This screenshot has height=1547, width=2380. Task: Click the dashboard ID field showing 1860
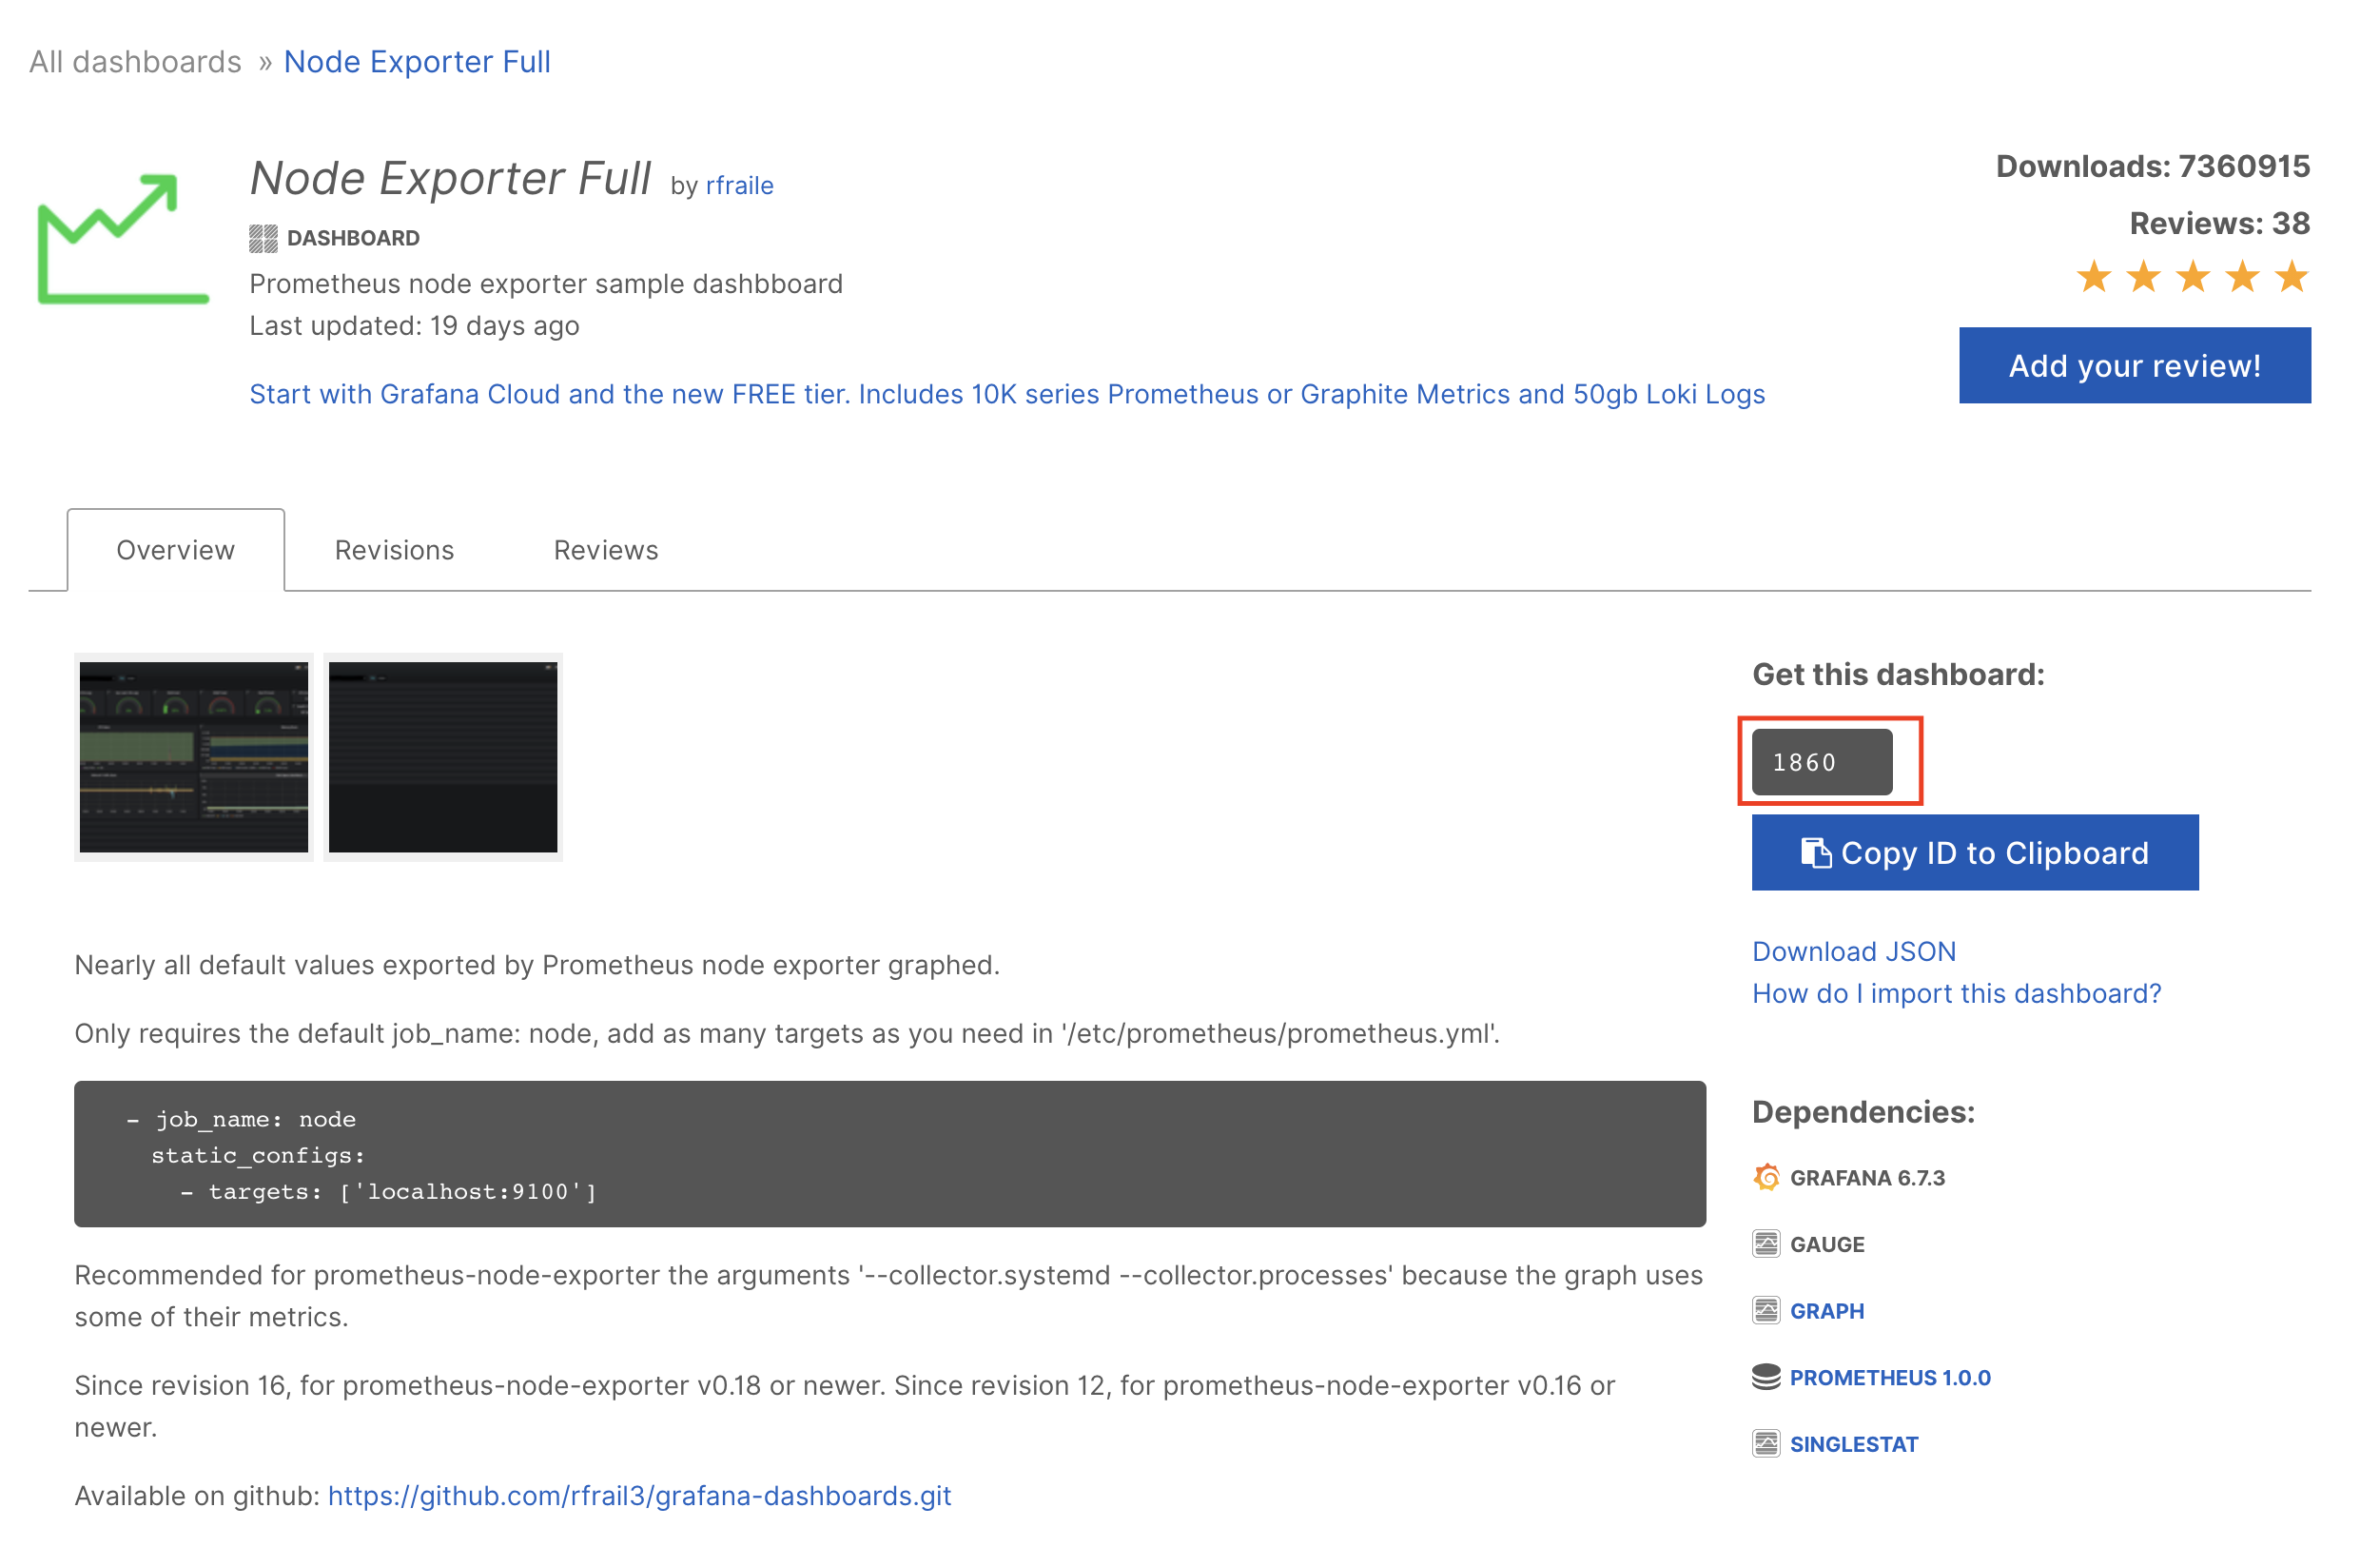(x=1821, y=762)
